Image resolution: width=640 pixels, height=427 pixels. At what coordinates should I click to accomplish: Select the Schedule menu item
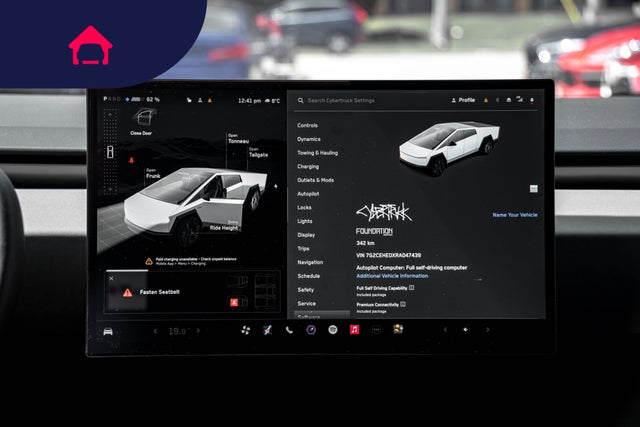pos(309,276)
